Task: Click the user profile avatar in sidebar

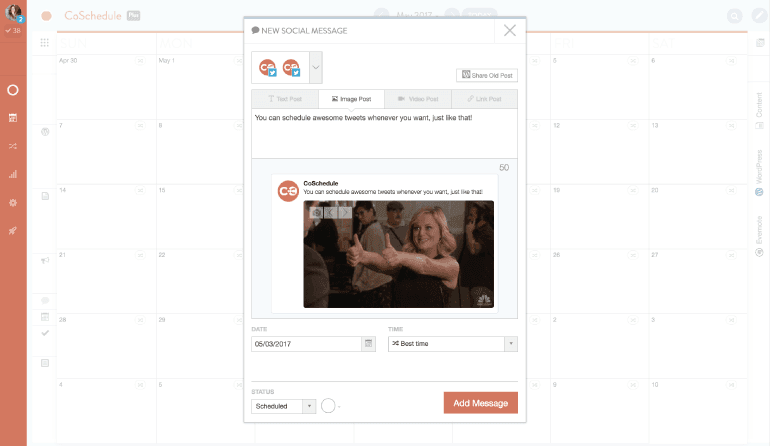Action: tap(13, 13)
